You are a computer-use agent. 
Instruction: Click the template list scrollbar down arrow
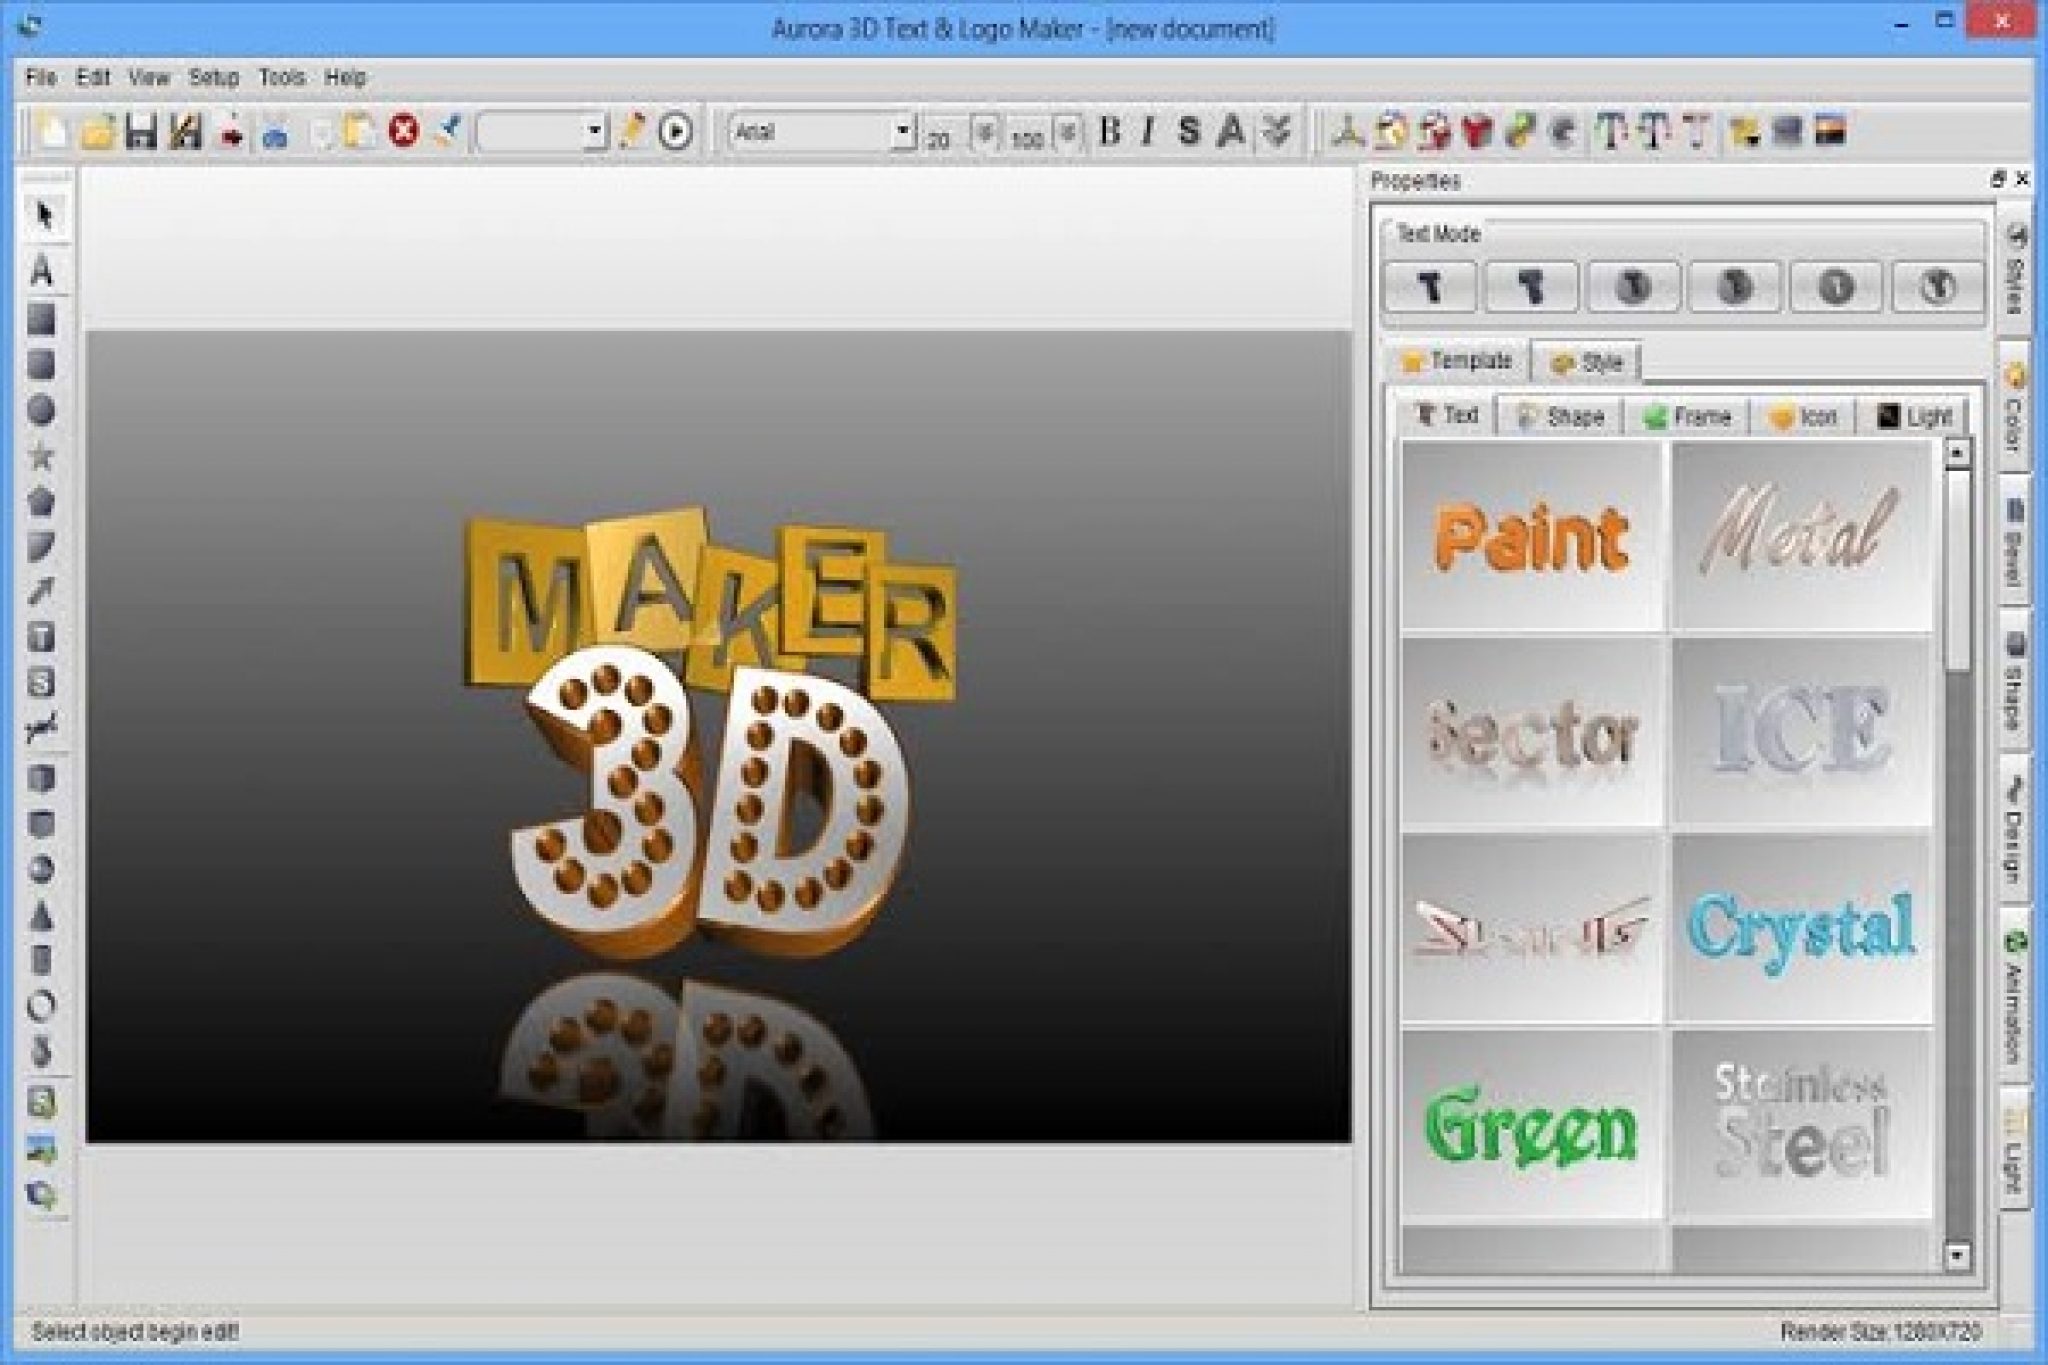pyautogui.click(x=1957, y=1254)
